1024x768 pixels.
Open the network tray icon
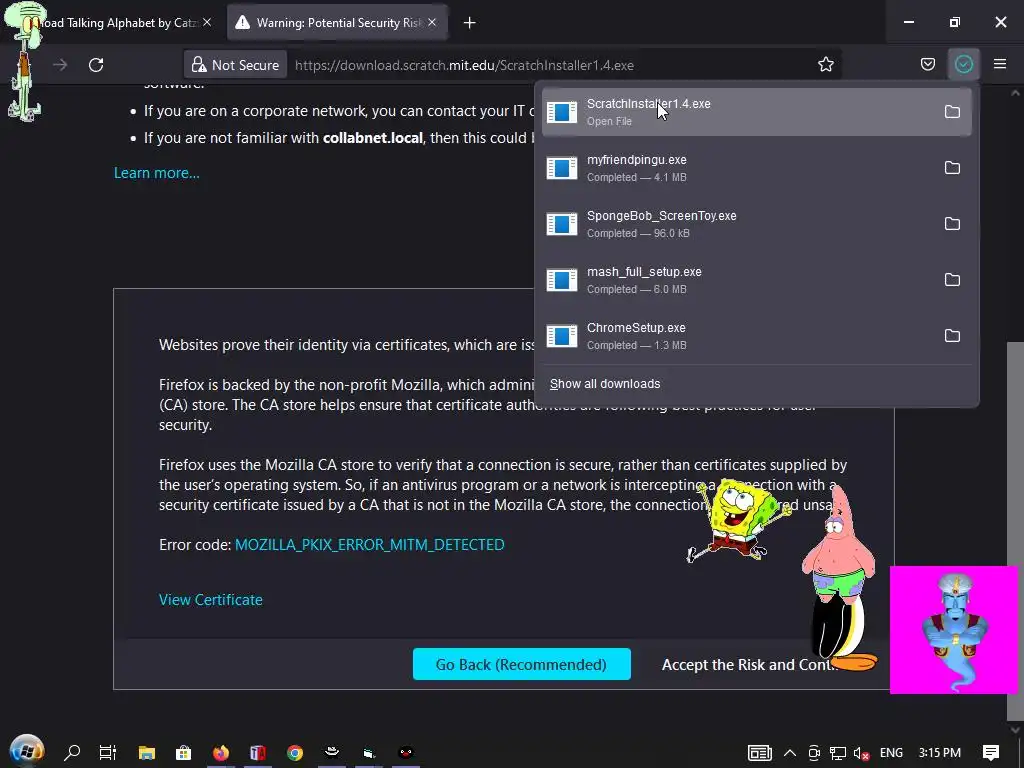pyautogui.click(x=838, y=753)
